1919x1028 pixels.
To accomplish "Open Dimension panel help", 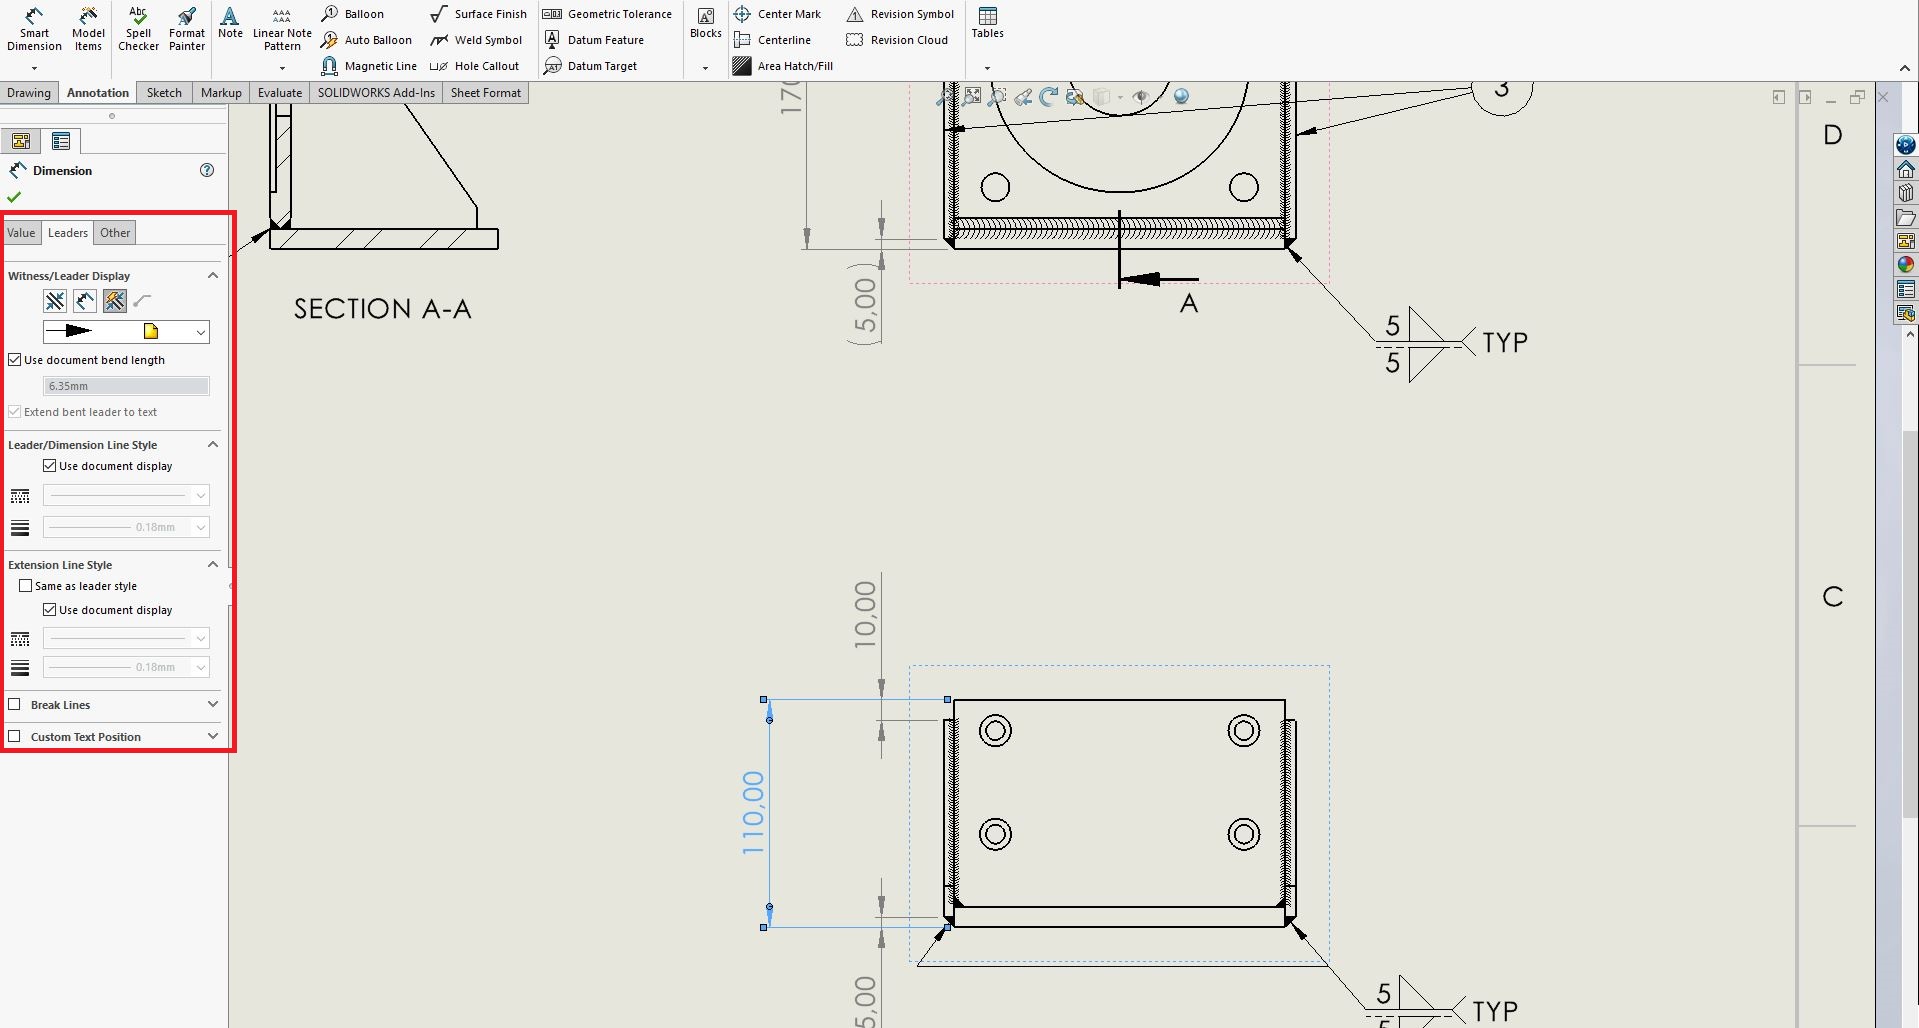I will pos(207,170).
